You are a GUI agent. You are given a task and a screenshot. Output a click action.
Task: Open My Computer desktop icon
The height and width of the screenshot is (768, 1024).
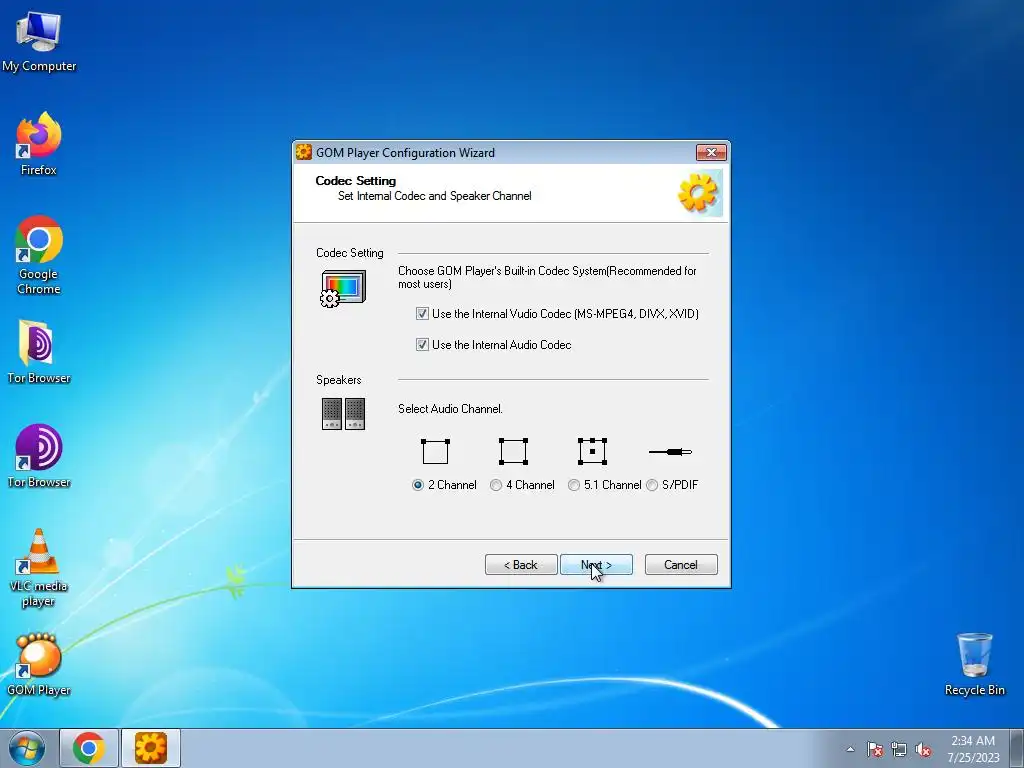(x=39, y=41)
